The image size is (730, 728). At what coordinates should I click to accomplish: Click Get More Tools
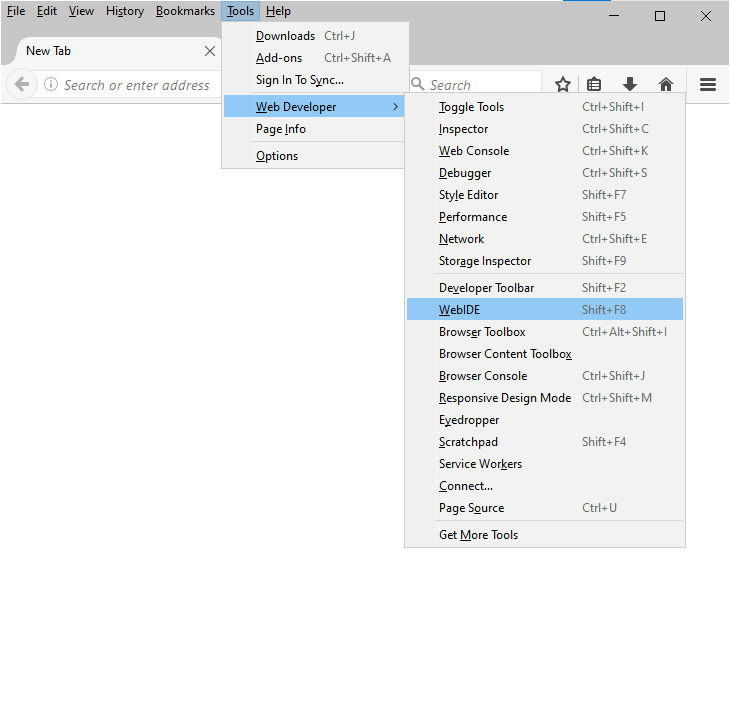pyautogui.click(x=545, y=535)
